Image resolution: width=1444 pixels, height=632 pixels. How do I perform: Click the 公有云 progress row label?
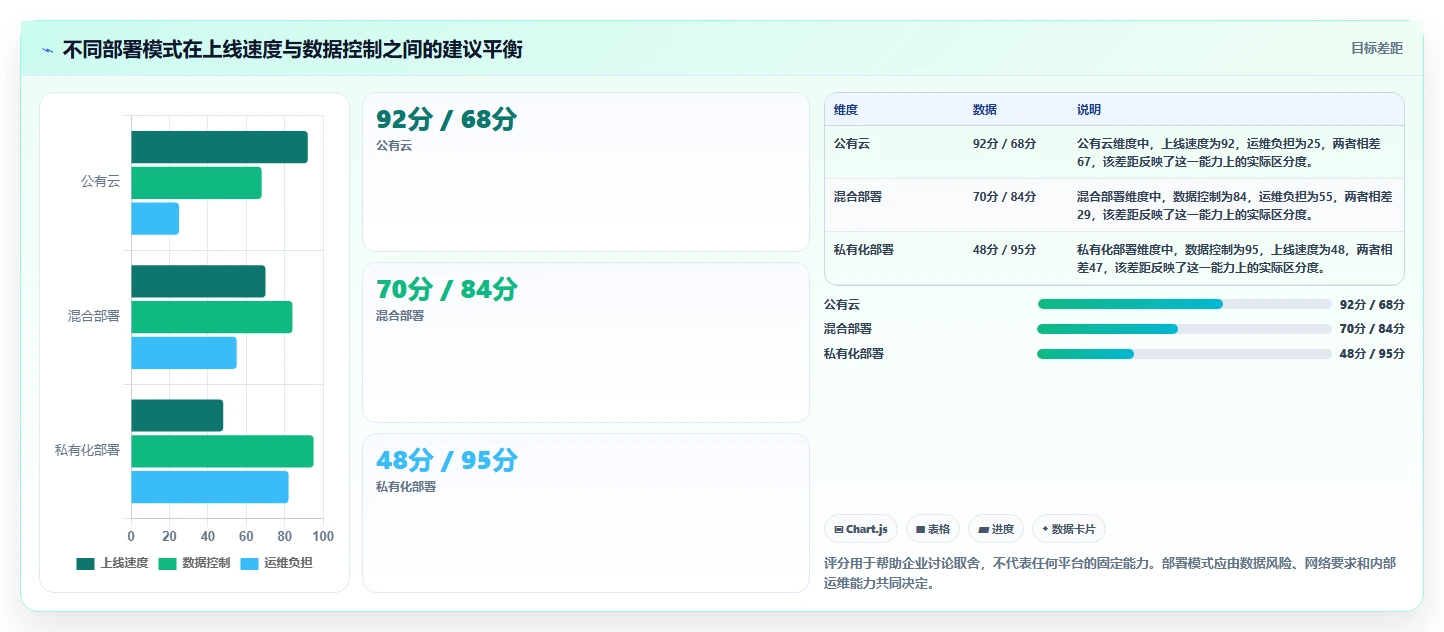pyautogui.click(x=842, y=304)
